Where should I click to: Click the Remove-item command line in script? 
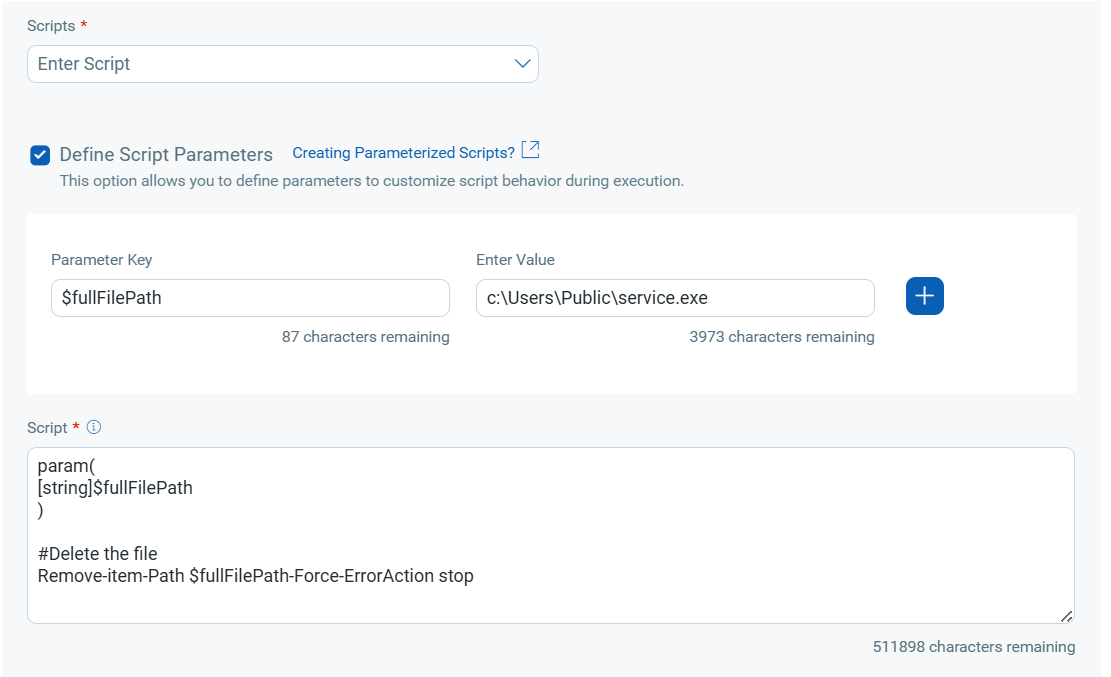tap(255, 576)
